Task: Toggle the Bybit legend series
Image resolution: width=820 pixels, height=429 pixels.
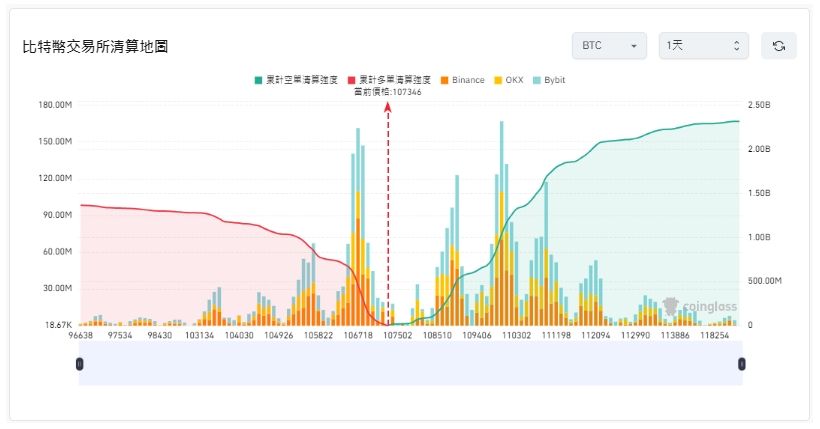Action: (549, 80)
